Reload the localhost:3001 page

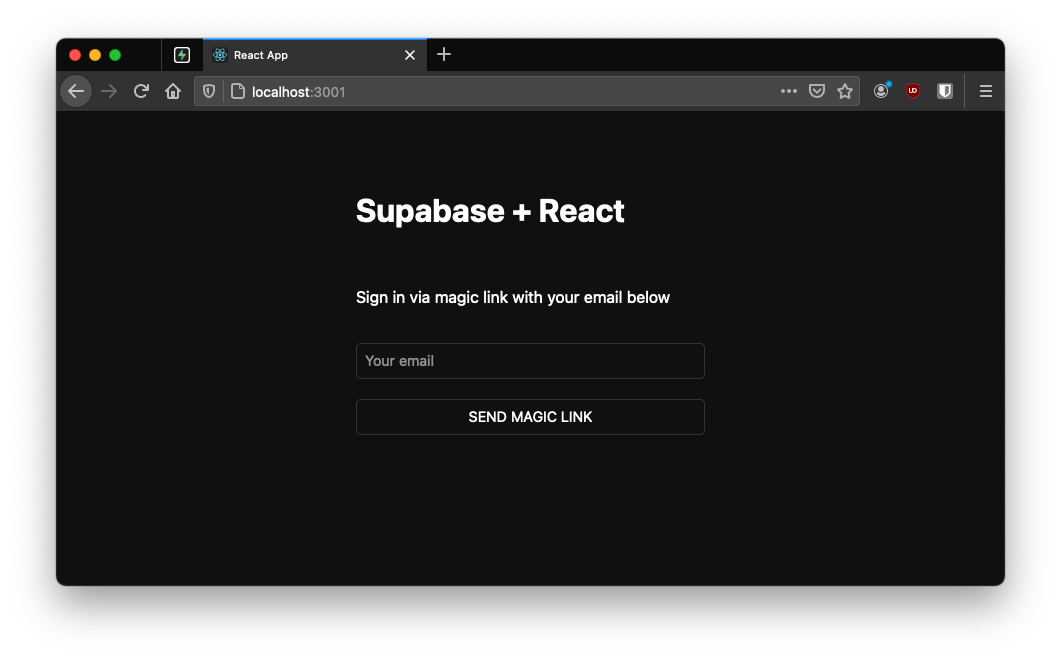tap(140, 90)
